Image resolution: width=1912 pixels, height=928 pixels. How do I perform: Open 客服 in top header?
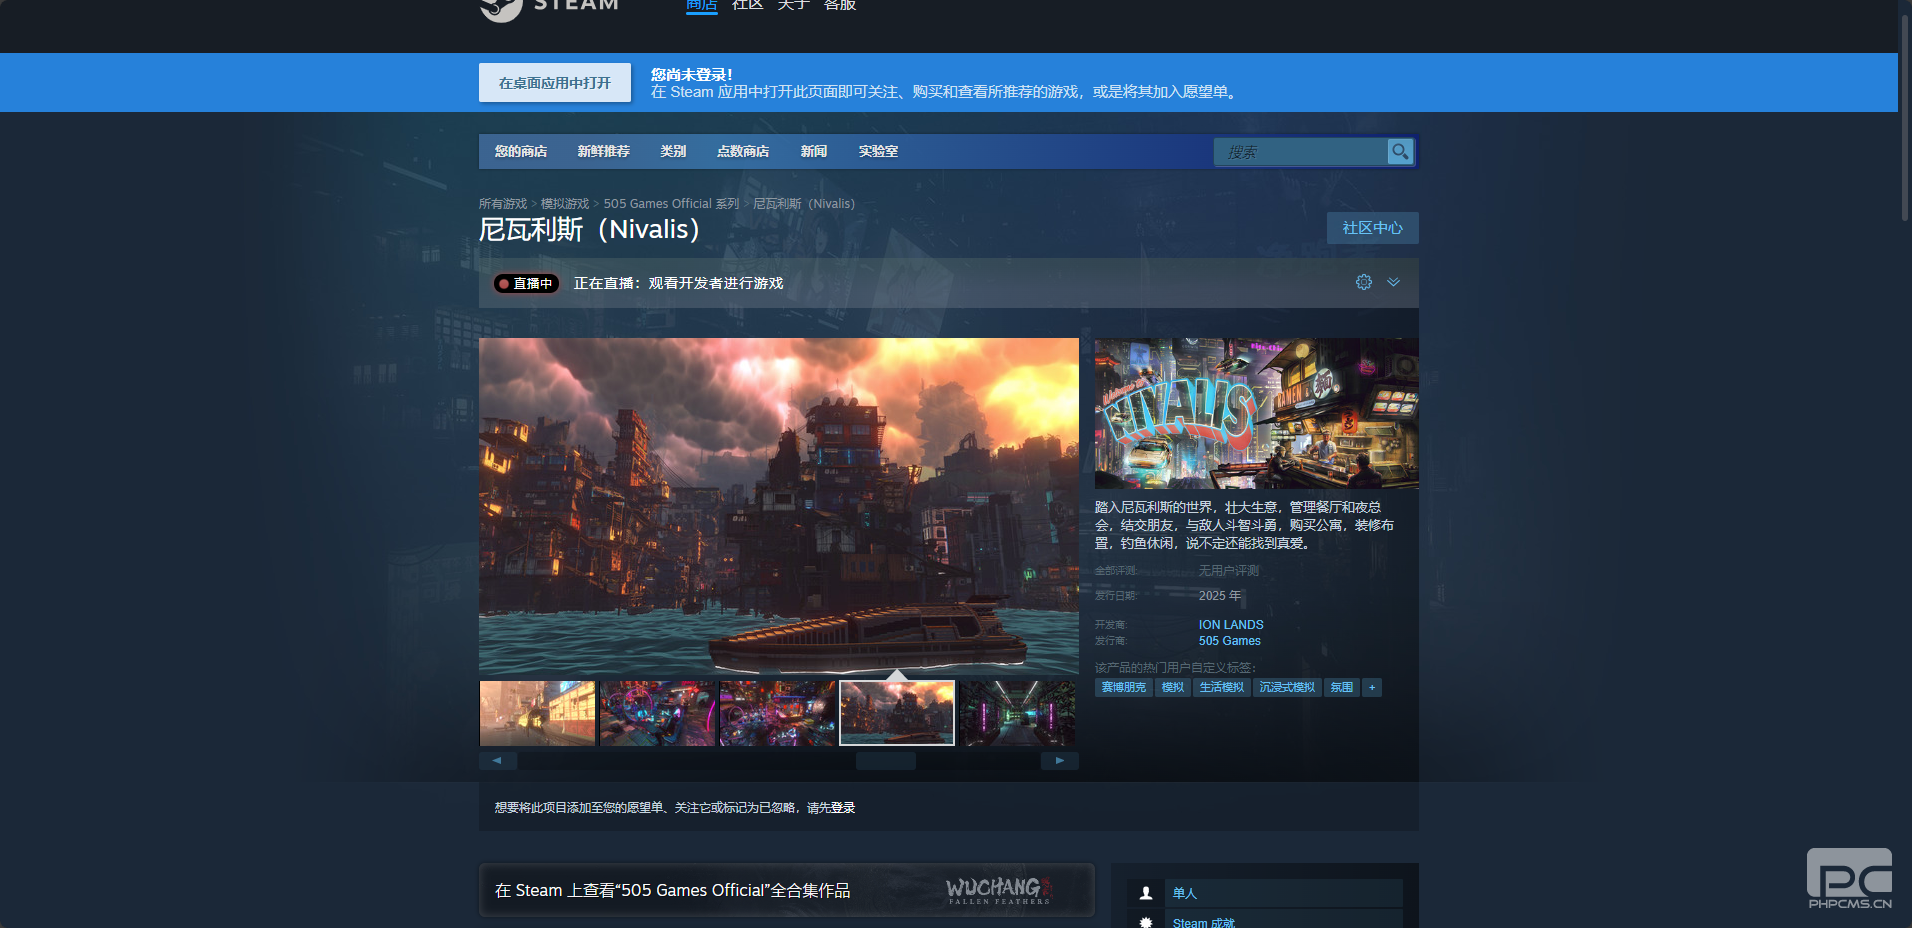[x=840, y=5]
